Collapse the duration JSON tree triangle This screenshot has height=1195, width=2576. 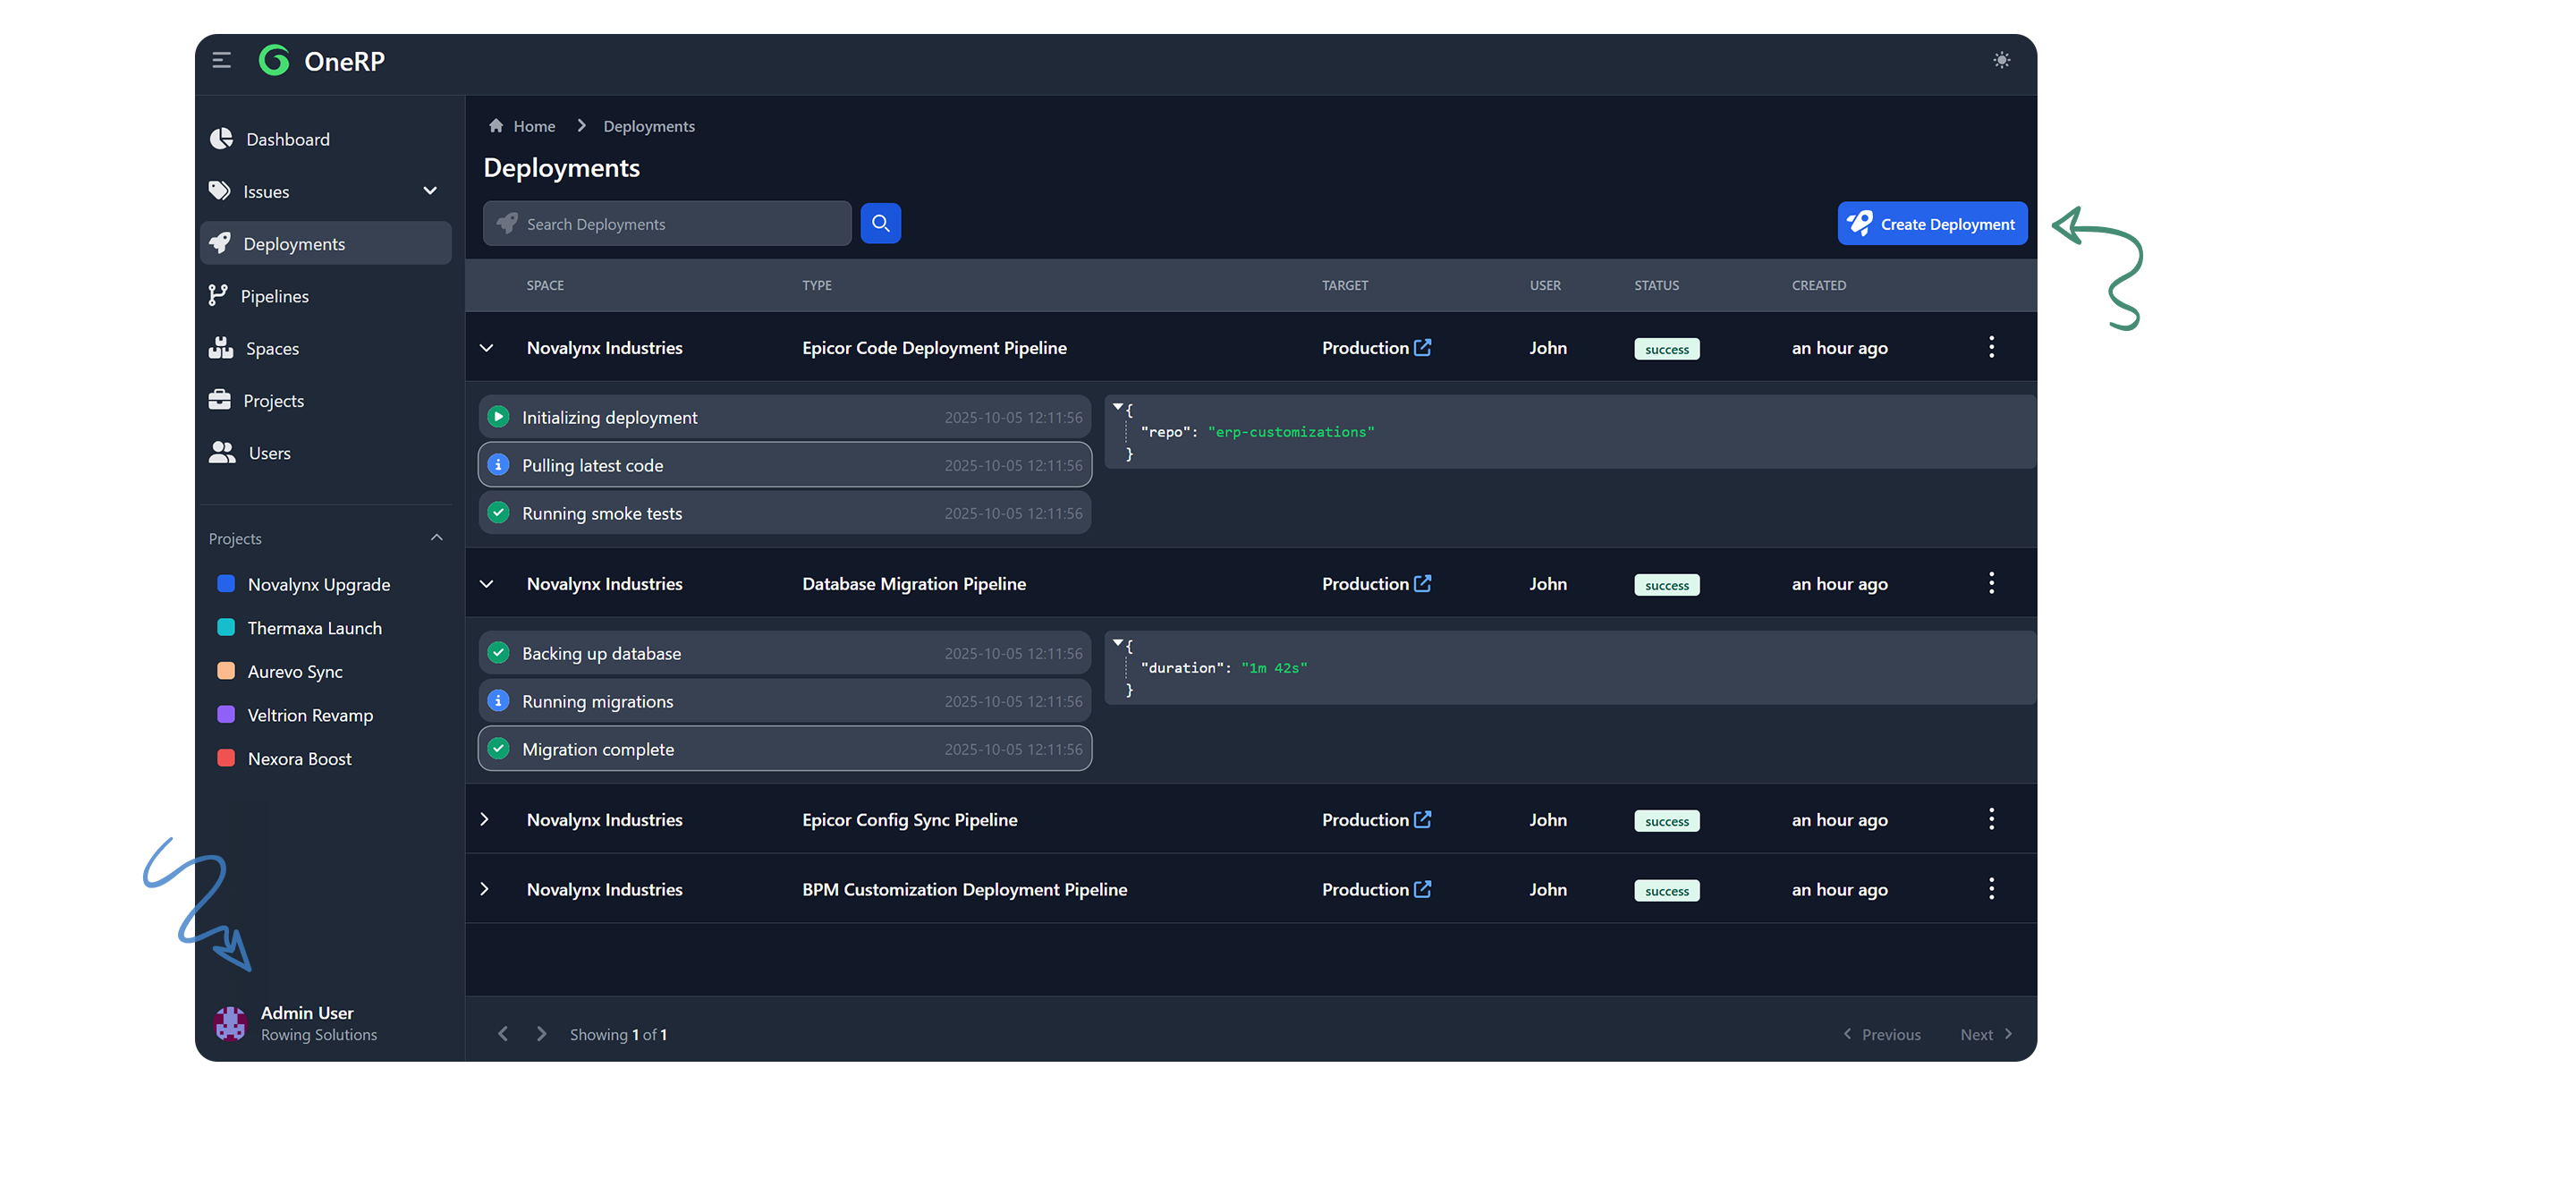click(1118, 643)
